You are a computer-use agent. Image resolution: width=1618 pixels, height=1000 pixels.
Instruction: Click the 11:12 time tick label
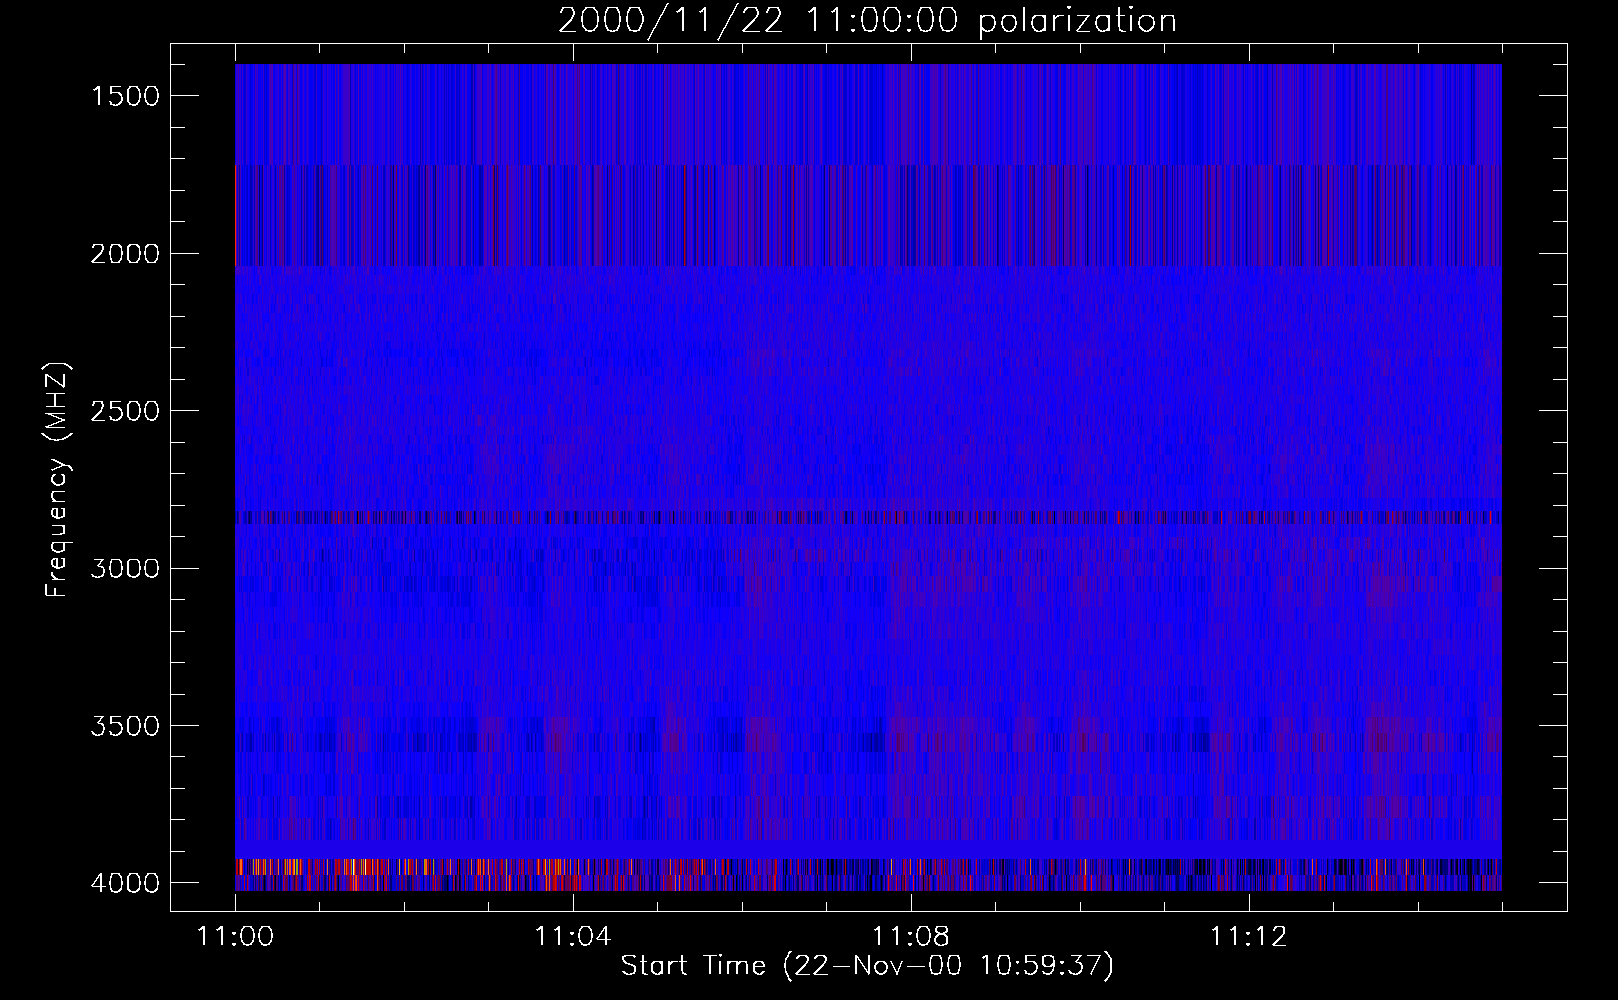click(x=1247, y=937)
